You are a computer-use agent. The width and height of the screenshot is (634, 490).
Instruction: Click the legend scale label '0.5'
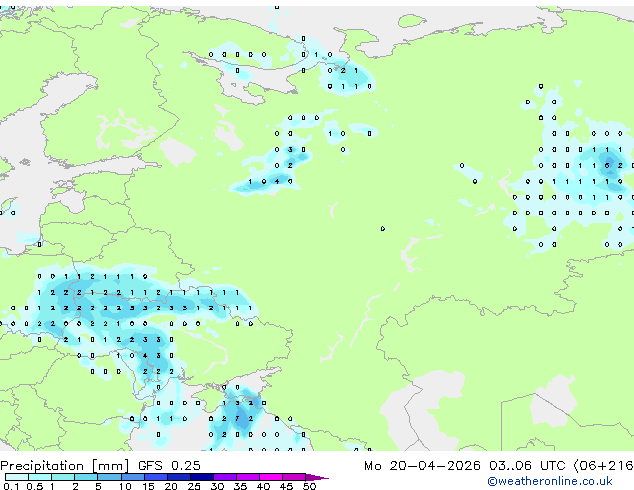34,486
